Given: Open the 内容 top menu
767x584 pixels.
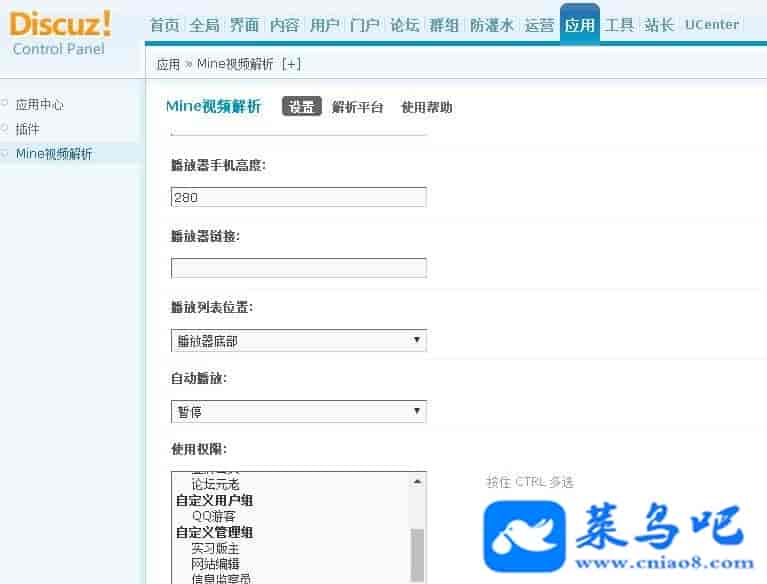Looking at the screenshot, I should pos(284,24).
